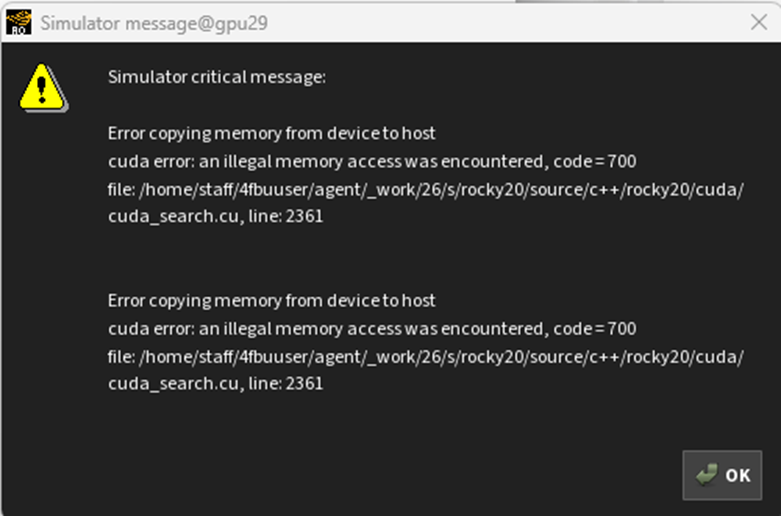
Task: Click "code = 700" in the second error message
Action: [x=595, y=329]
